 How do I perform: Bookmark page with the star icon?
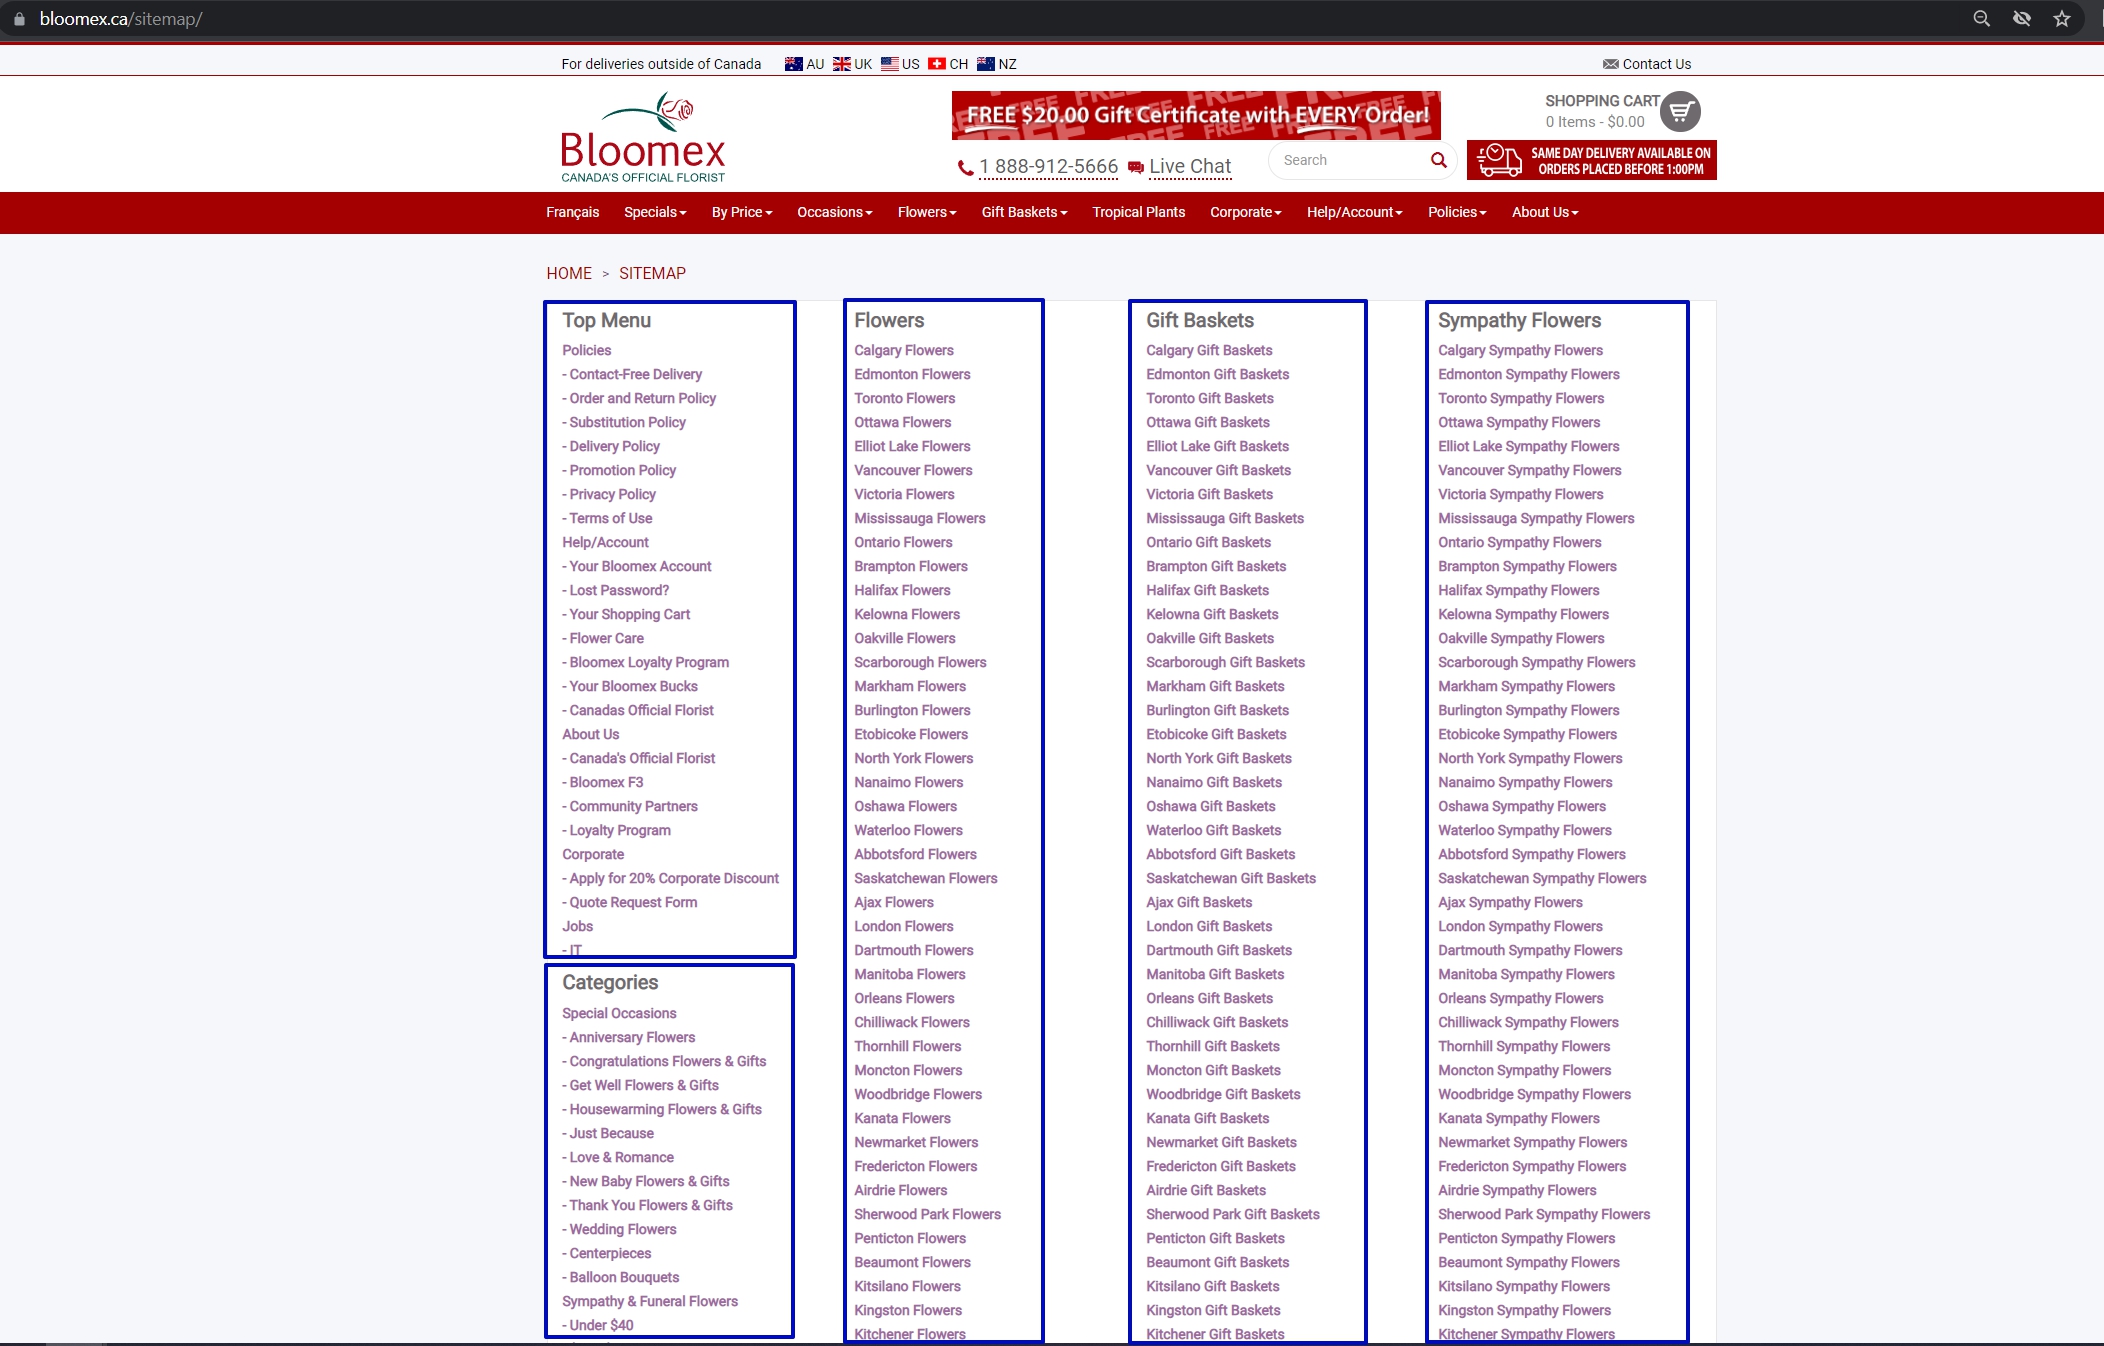click(x=2062, y=19)
